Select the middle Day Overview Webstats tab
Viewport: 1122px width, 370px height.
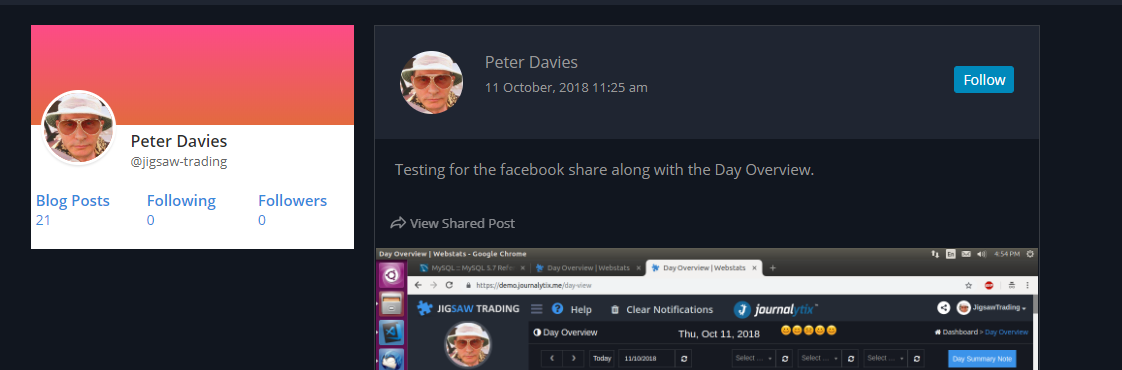tap(588, 268)
